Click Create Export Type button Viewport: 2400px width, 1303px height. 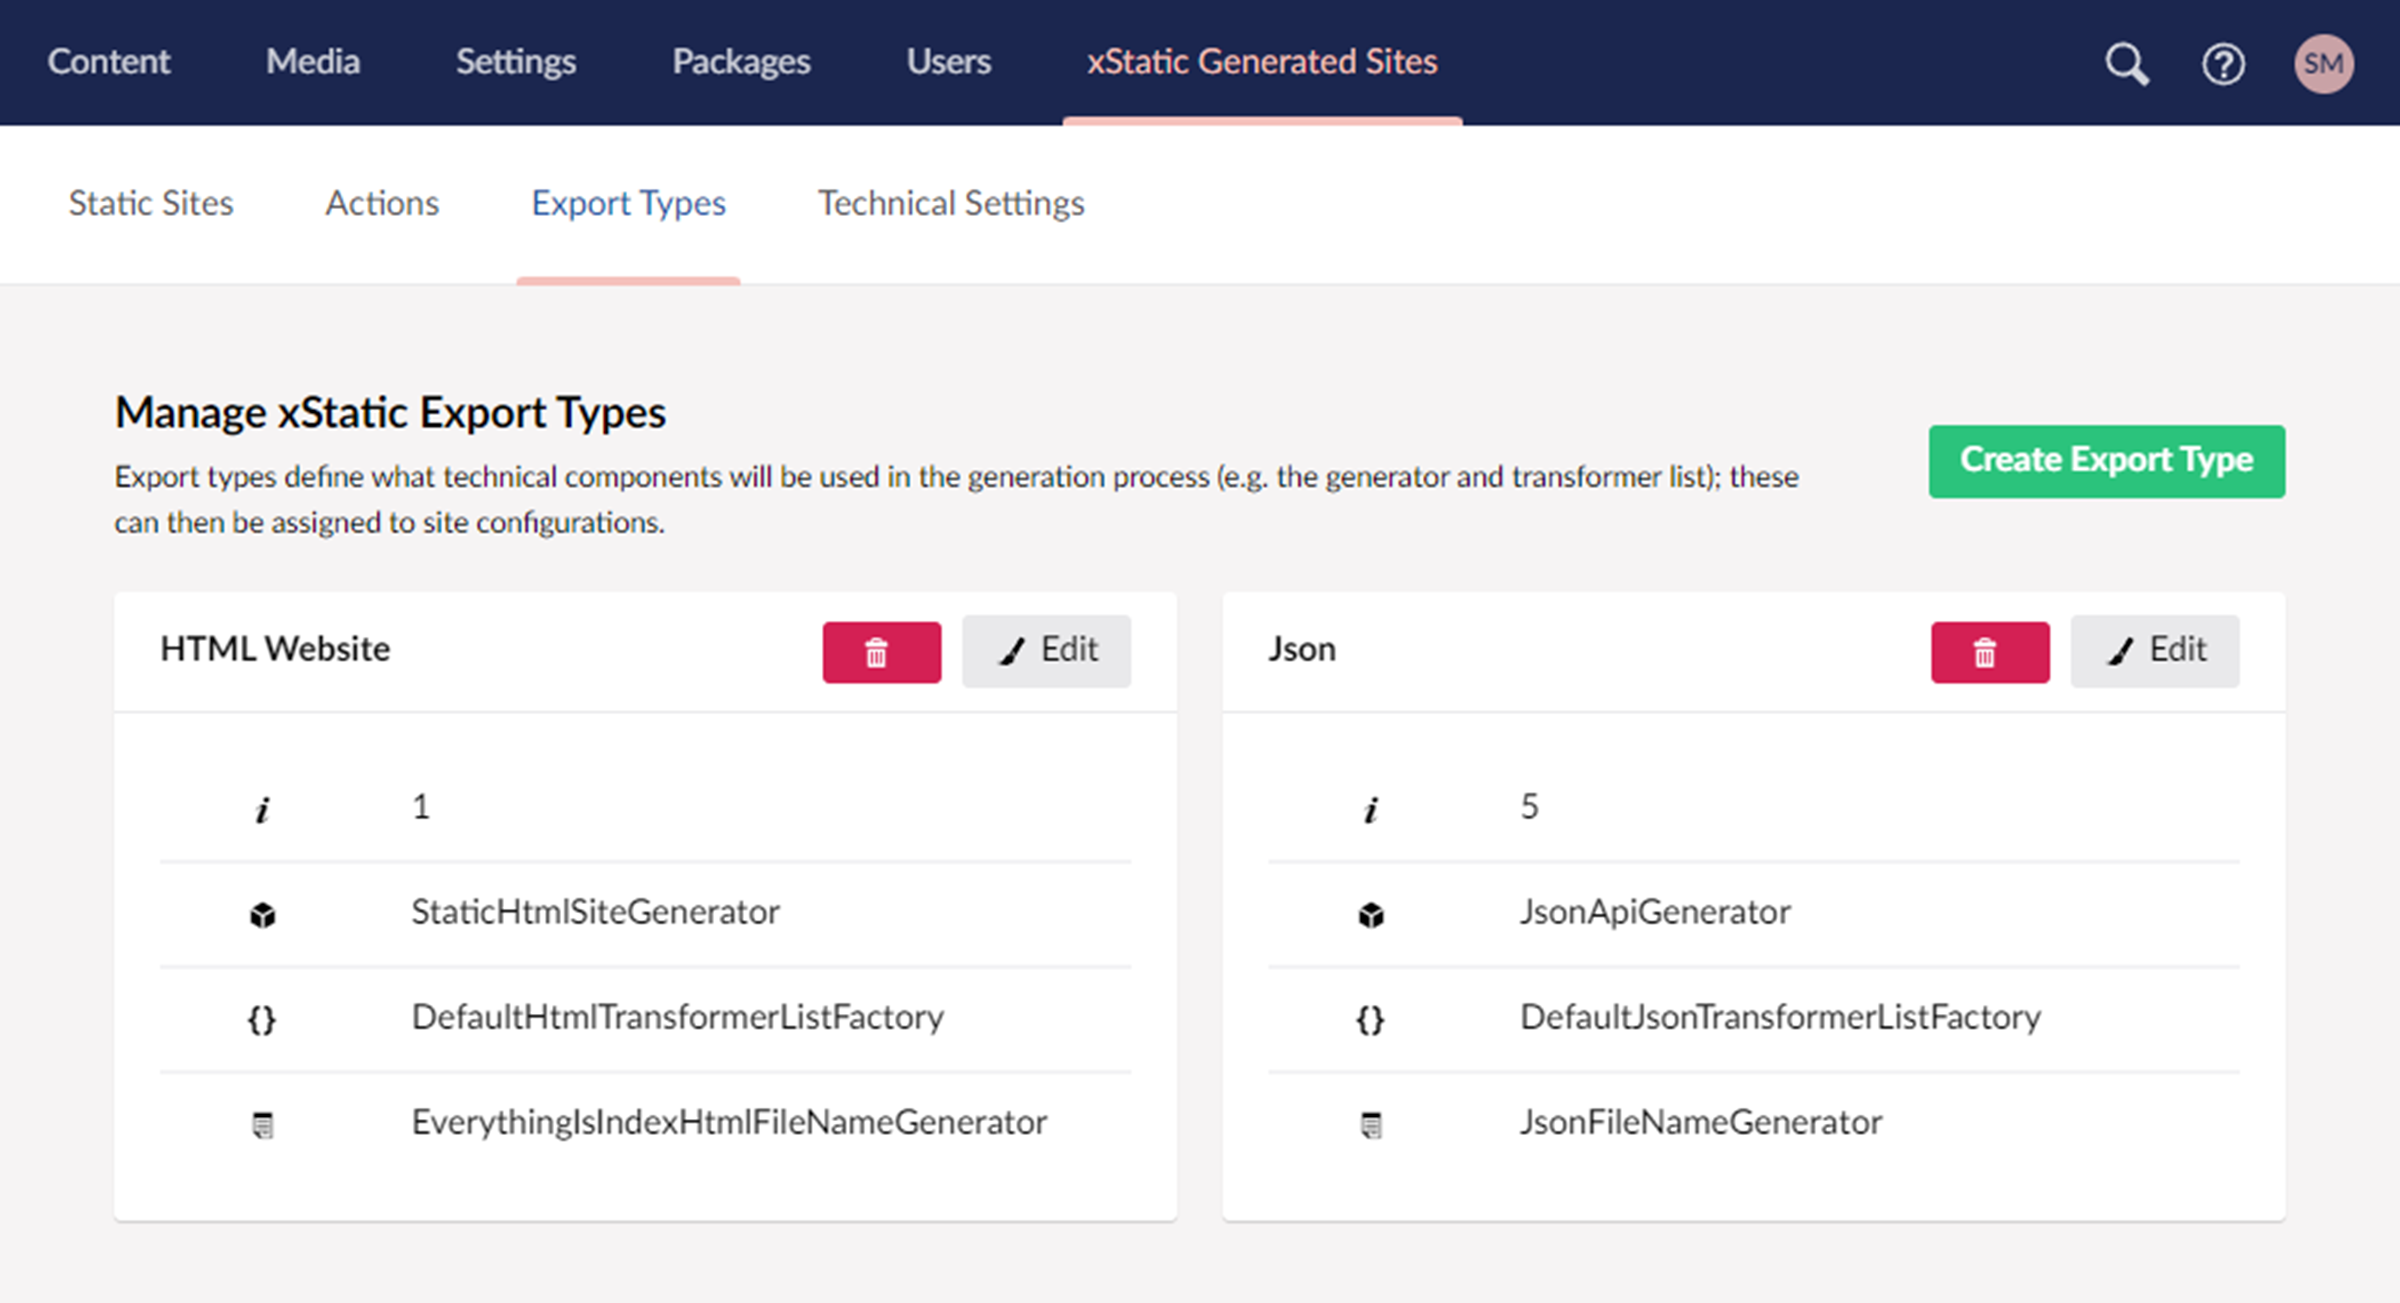click(2106, 461)
